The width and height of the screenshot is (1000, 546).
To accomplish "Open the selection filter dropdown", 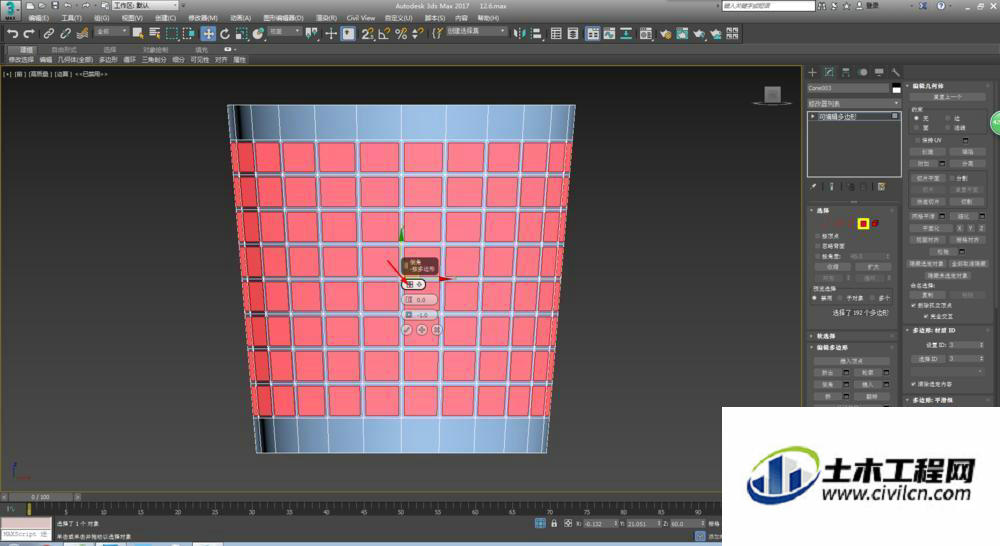I will coord(111,32).
